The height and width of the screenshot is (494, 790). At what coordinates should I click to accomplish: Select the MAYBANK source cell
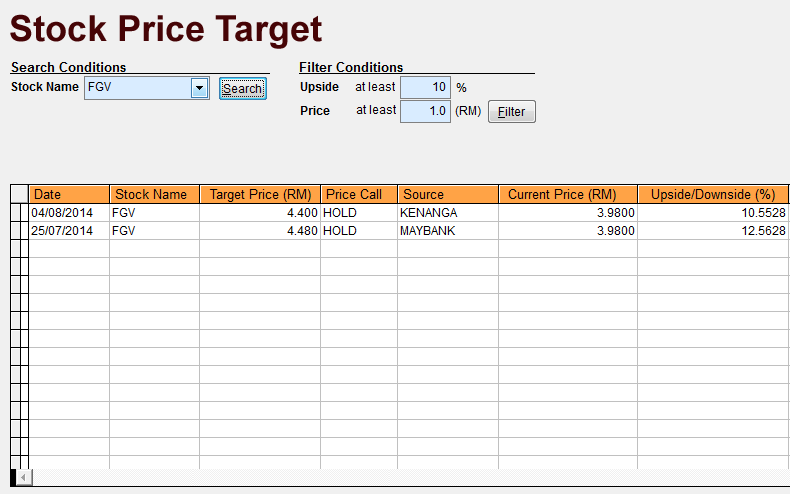pos(448,231)
